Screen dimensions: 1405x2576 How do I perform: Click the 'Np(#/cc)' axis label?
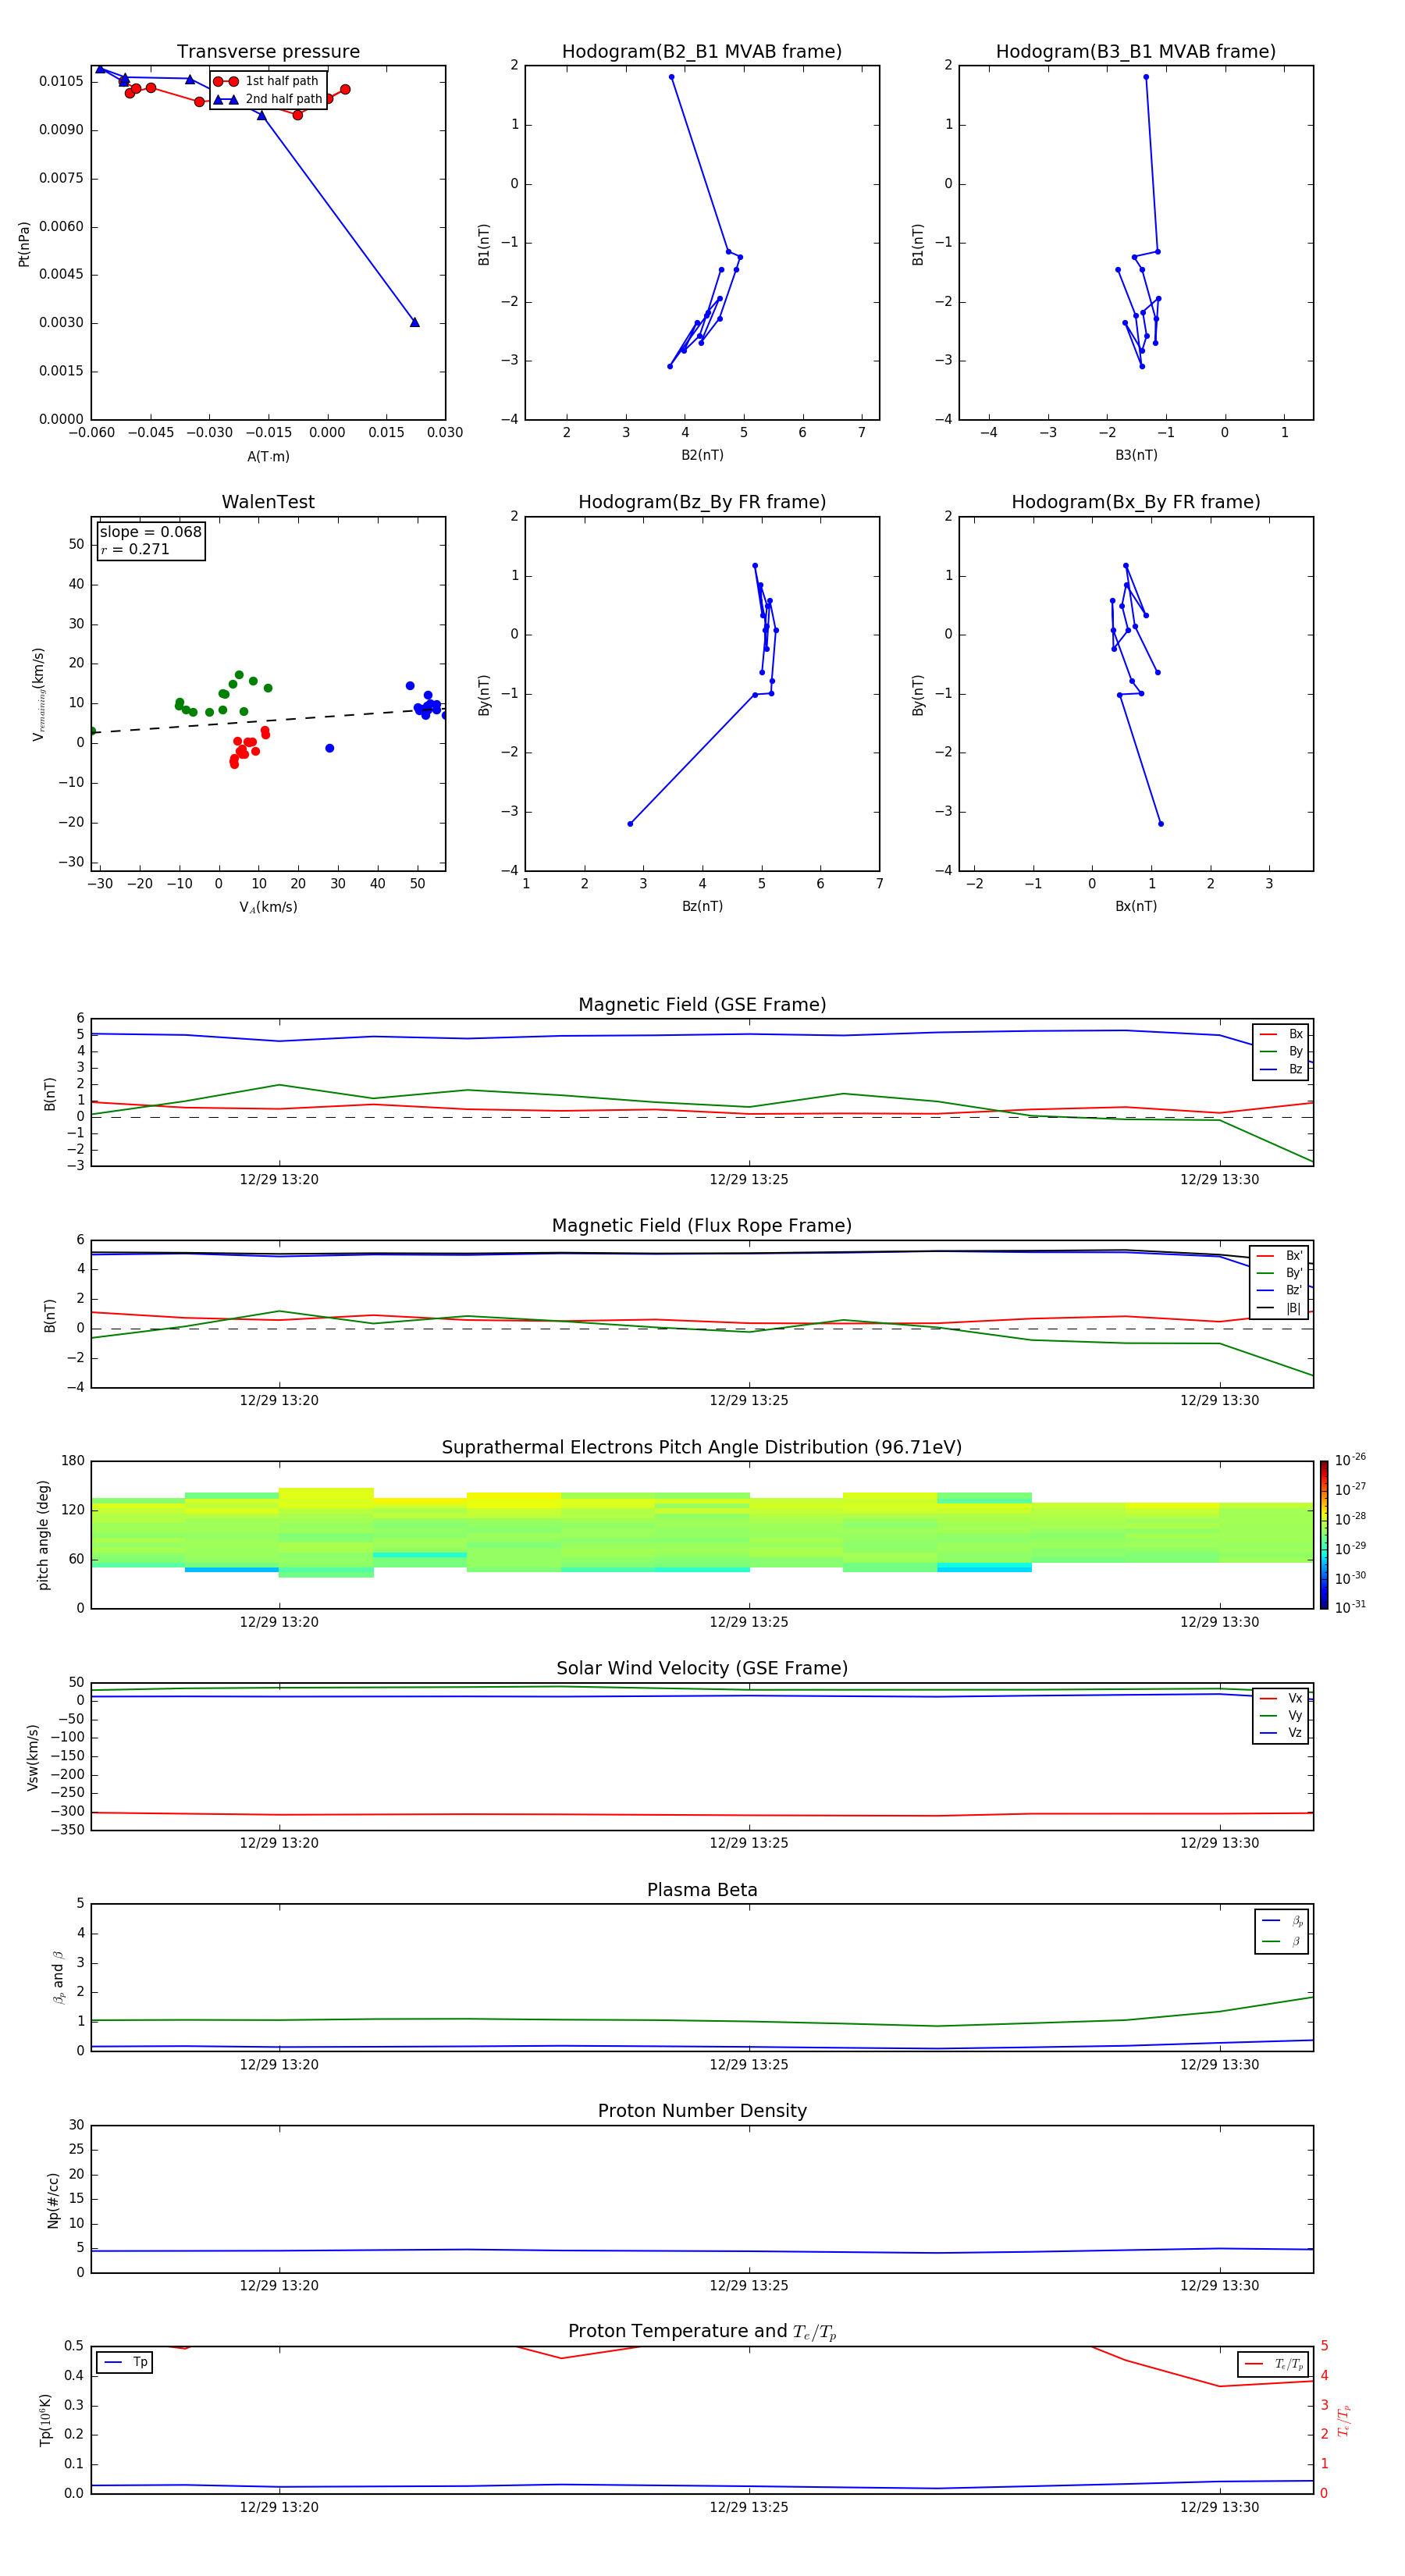coord(53,2200)
